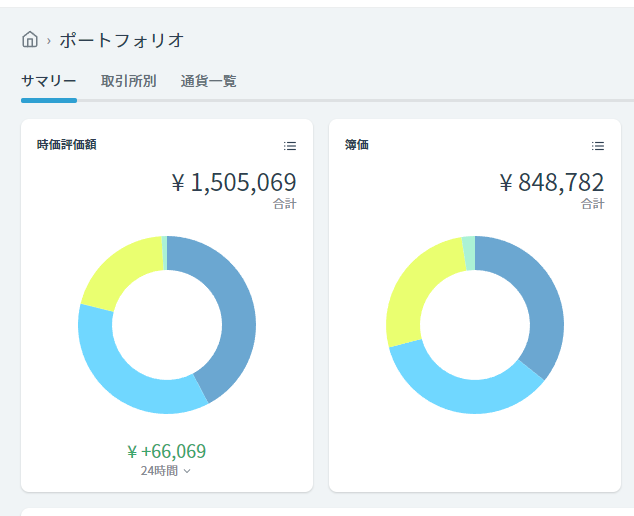Click the ¥ 1,505,069 total value
This screenshot has width=634, height=516.
[234, 182]
